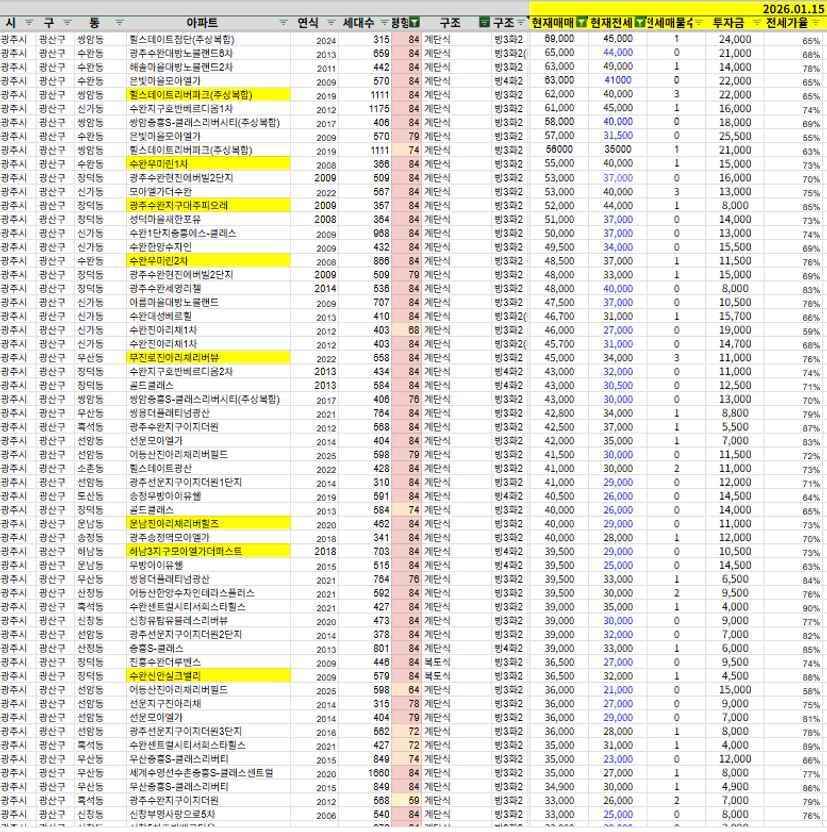This screenshot has height=832, width=827.
Task: Click the yellow 수완우미린2차 apartment cell
Action: pos(159,260)
